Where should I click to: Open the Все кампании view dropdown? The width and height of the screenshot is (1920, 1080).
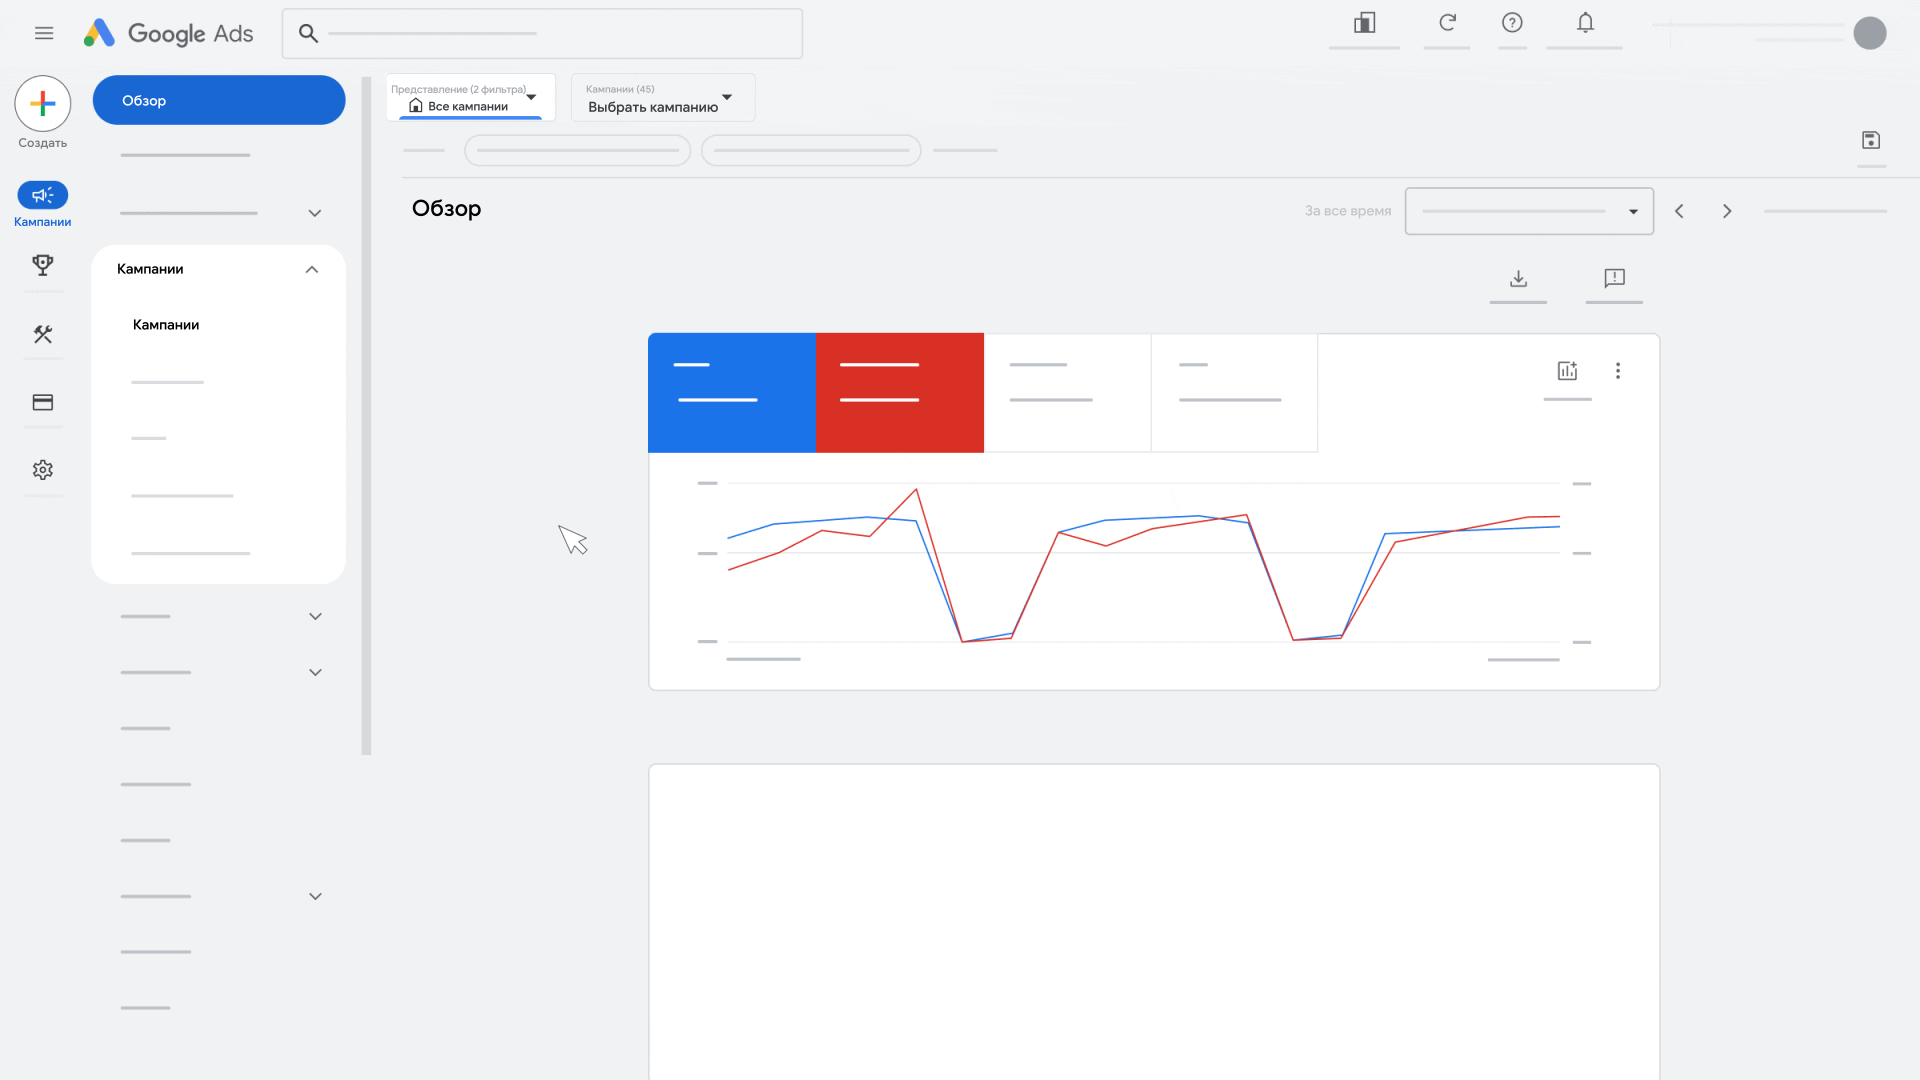tap(470, 98)
